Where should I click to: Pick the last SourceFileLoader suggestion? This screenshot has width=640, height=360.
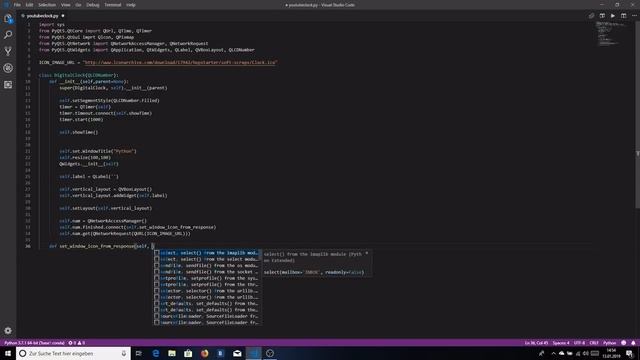207,322
